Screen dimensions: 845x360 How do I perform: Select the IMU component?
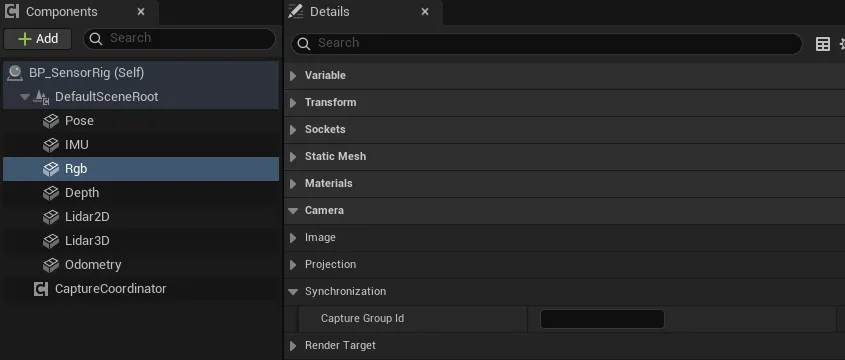(141, 145)
